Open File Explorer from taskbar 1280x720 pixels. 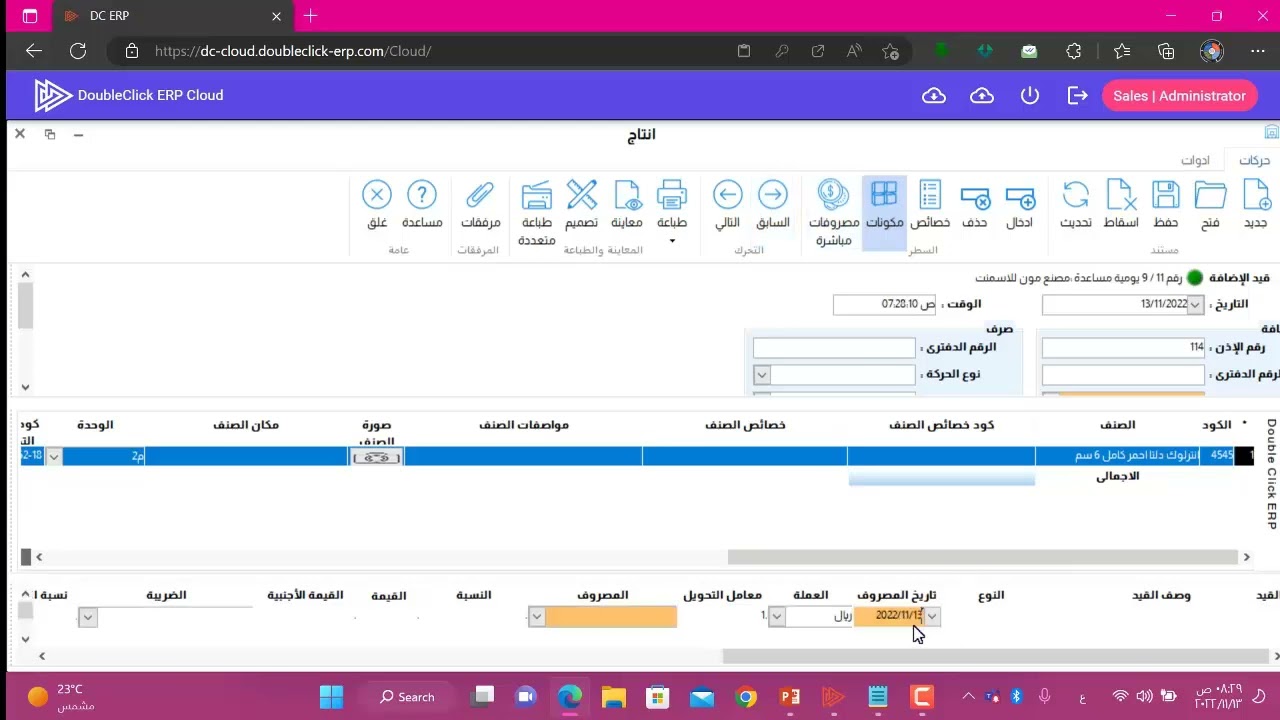pos(614,697)
